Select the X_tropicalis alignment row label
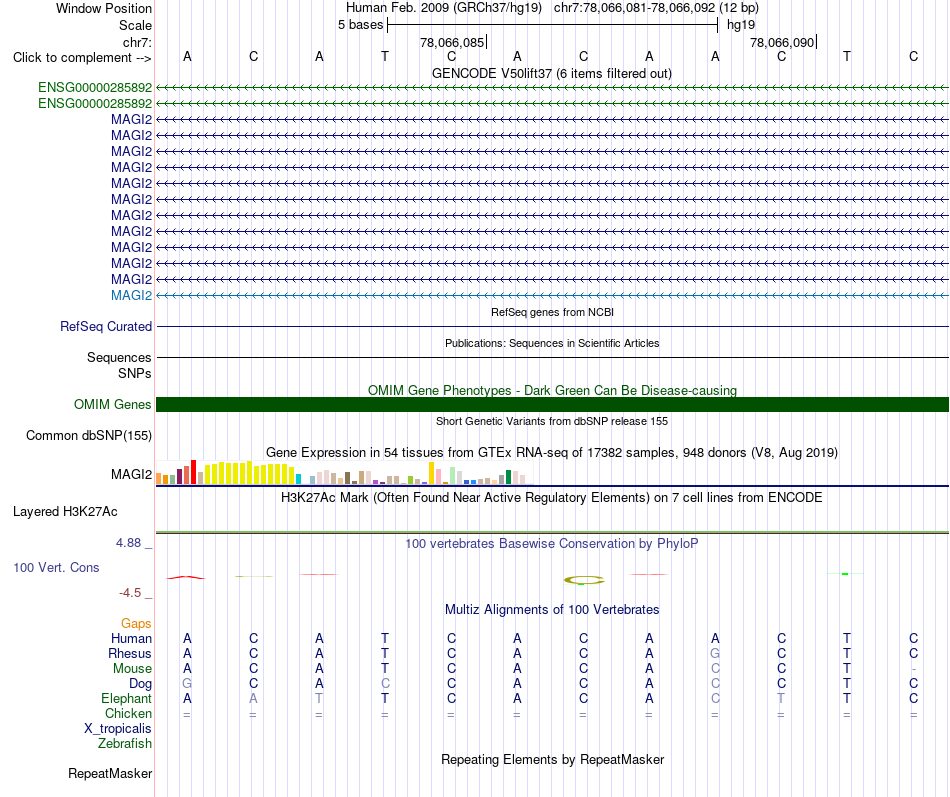This screenshot has height=797, width=950. pyautogui.click(x=118, y=729)
